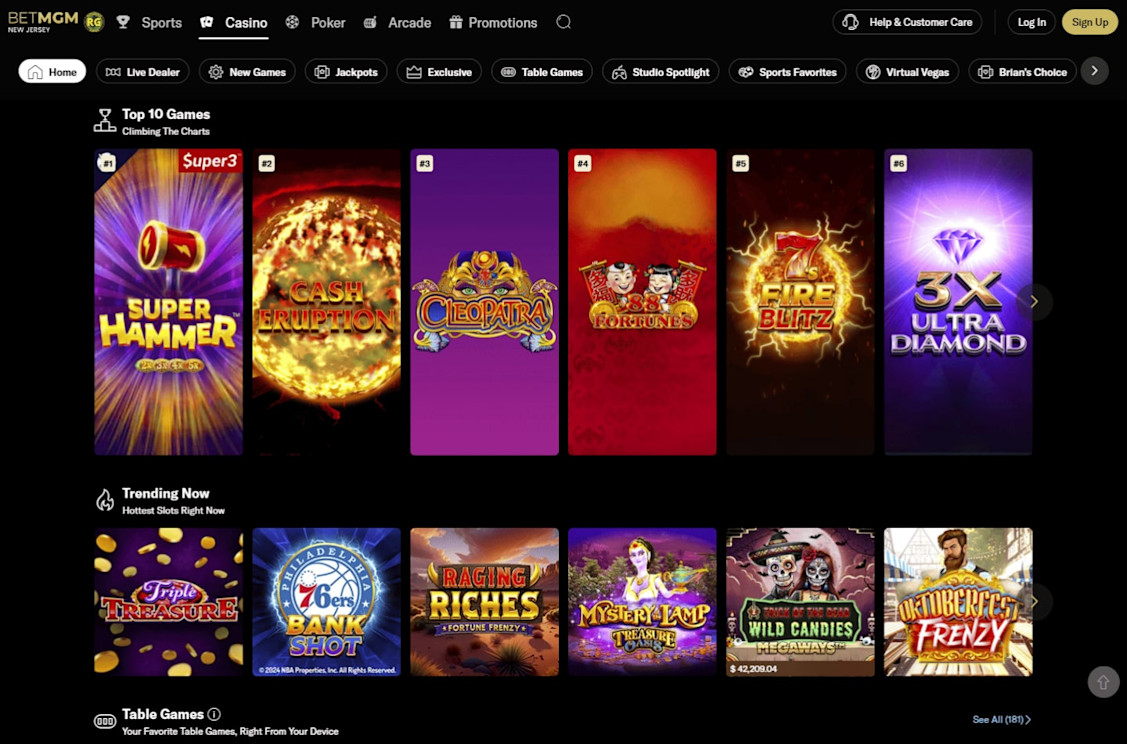Screen dimensions: 1127x744
Task: Open the Poker tab
Action: [315, 22]
